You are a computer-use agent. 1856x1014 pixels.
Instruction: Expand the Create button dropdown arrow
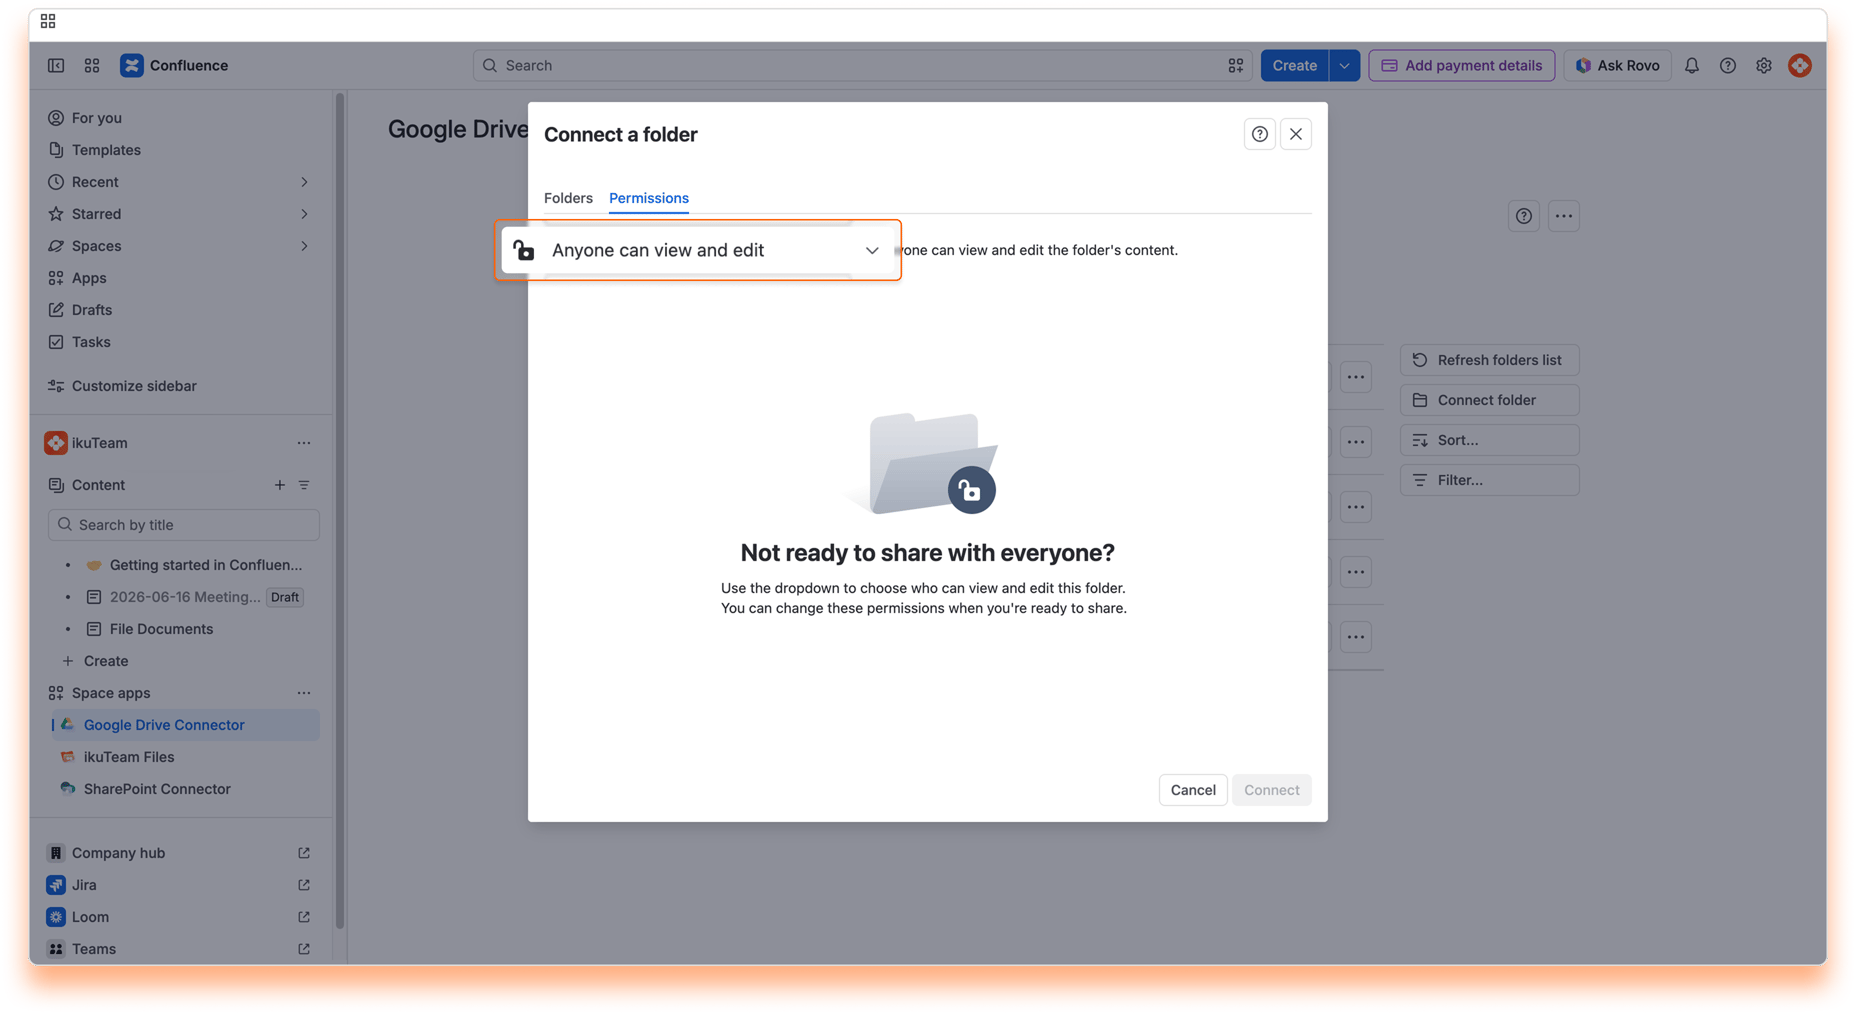tap(1344, 65)
